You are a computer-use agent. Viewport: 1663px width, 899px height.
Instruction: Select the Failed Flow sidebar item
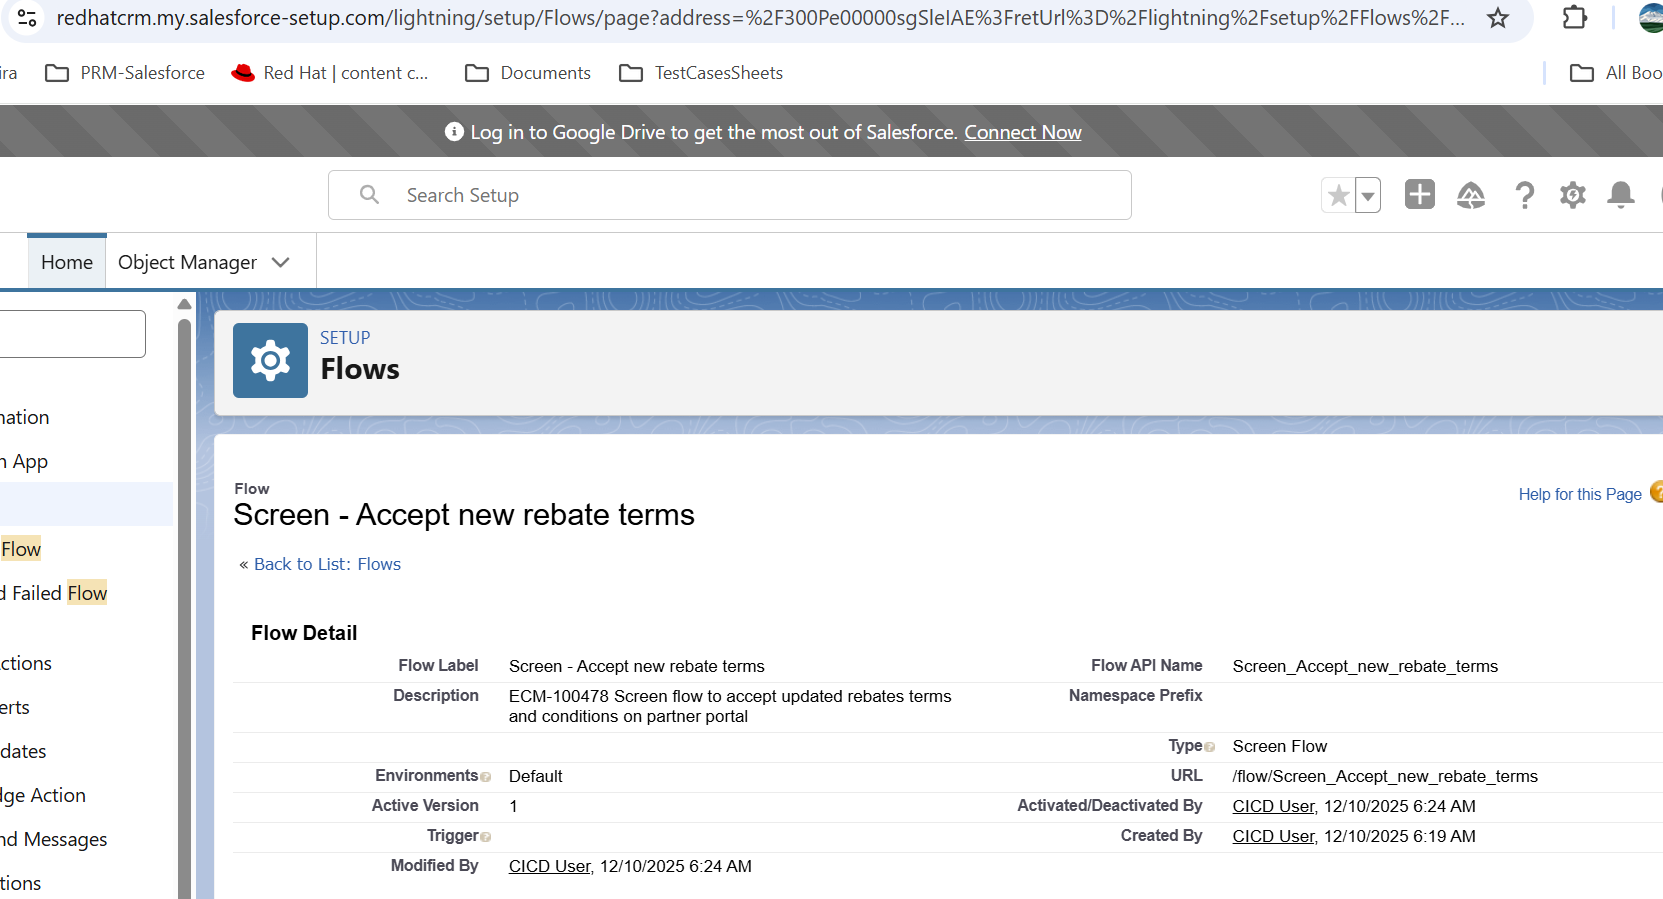click(x=54, y=593)
